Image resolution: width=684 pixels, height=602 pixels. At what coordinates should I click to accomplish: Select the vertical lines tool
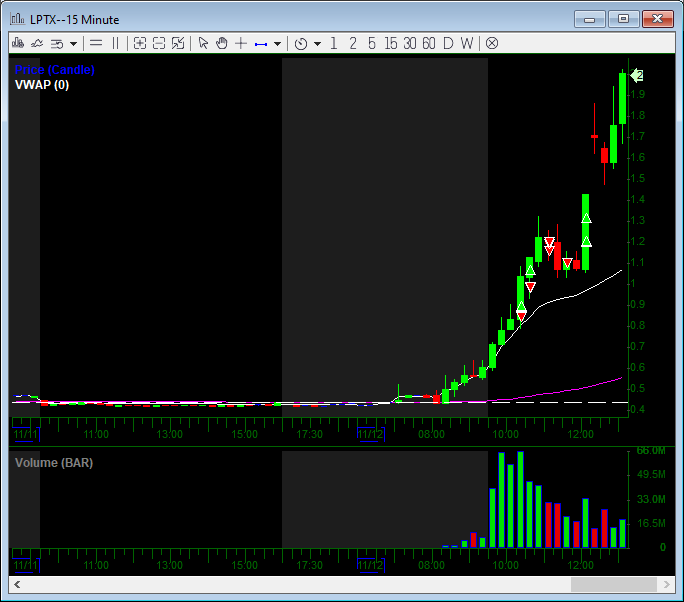(x=115, y=43)
